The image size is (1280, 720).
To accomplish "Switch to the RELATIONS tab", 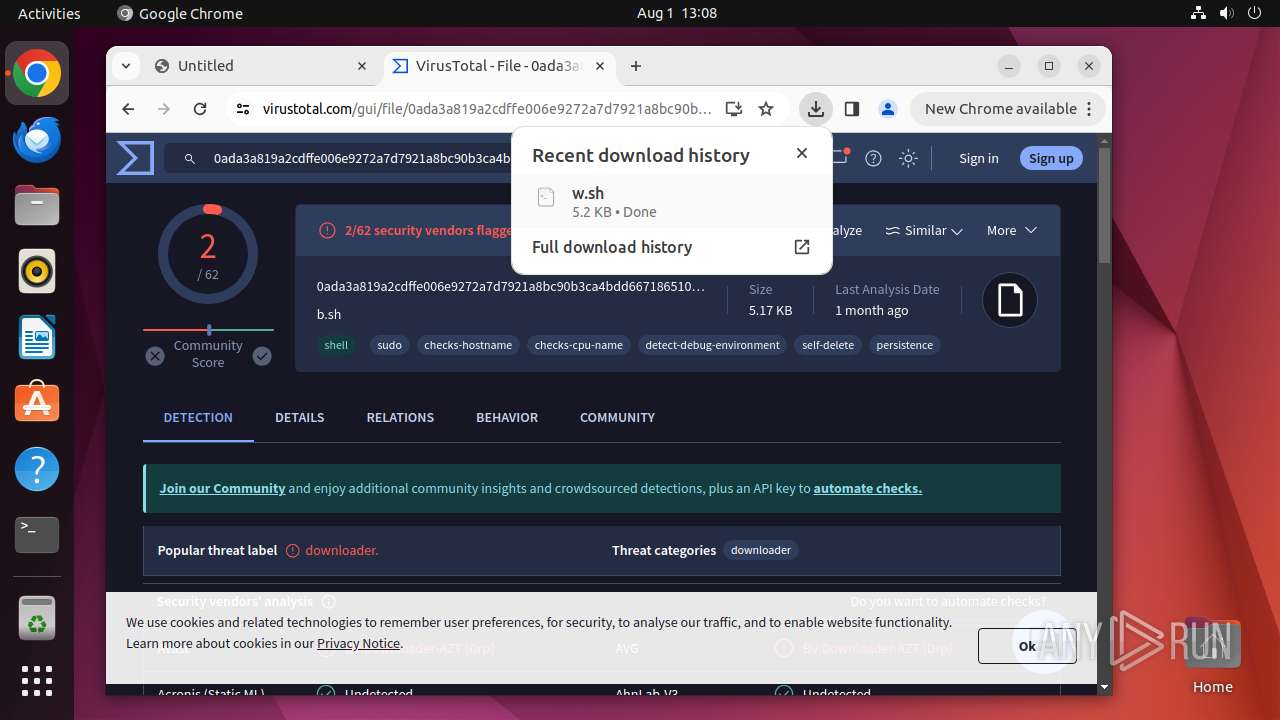I will pyautogui.click(x=400, y=417).
